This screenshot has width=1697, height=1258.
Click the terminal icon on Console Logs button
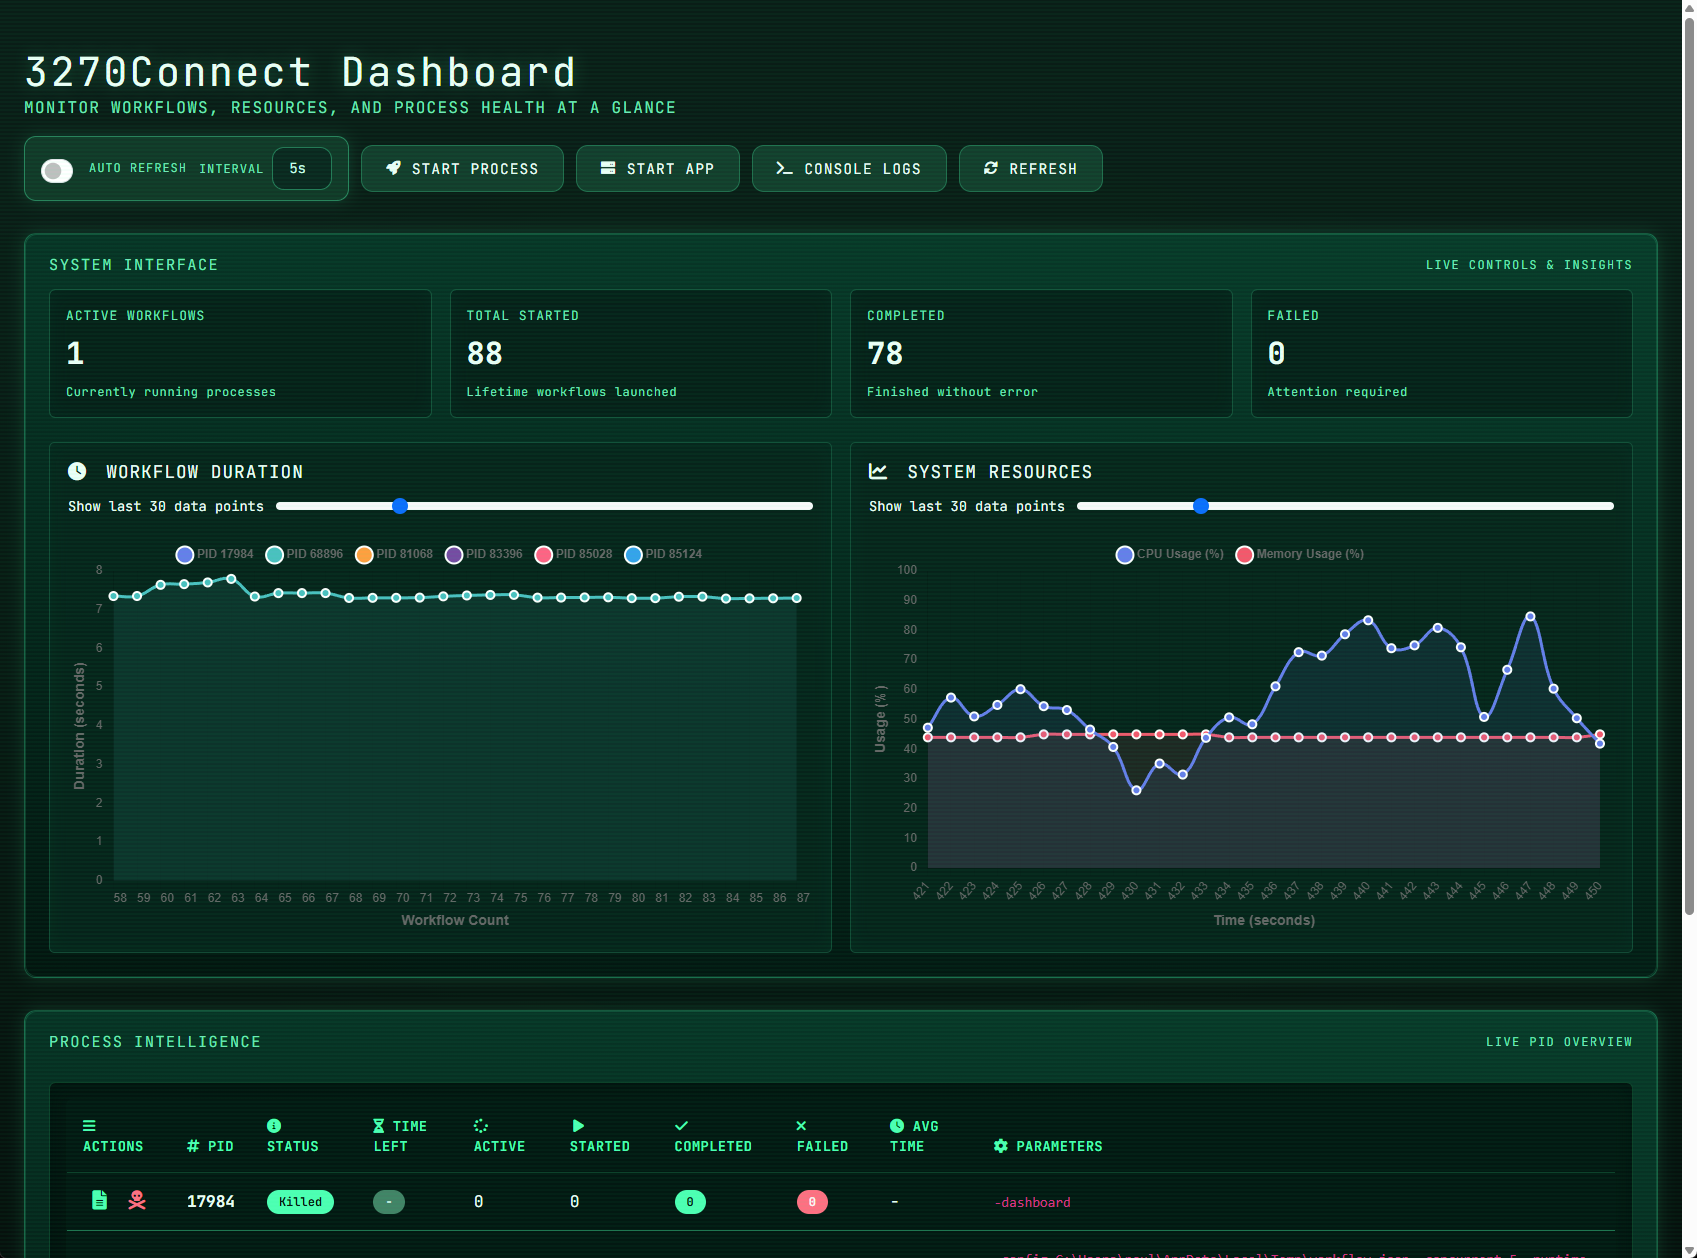pyautogui.click(x=785, y=168)
